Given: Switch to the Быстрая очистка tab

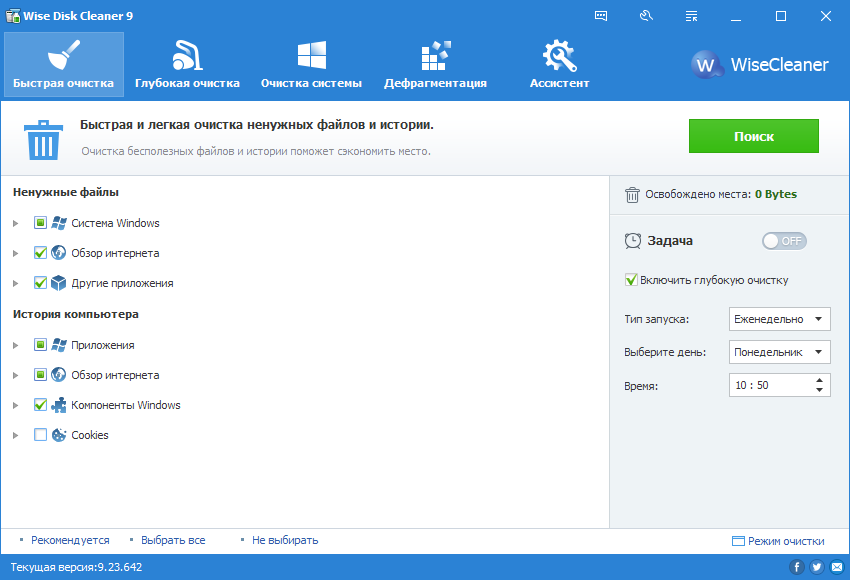Looking at the screenshot, I should pos(63,65).
